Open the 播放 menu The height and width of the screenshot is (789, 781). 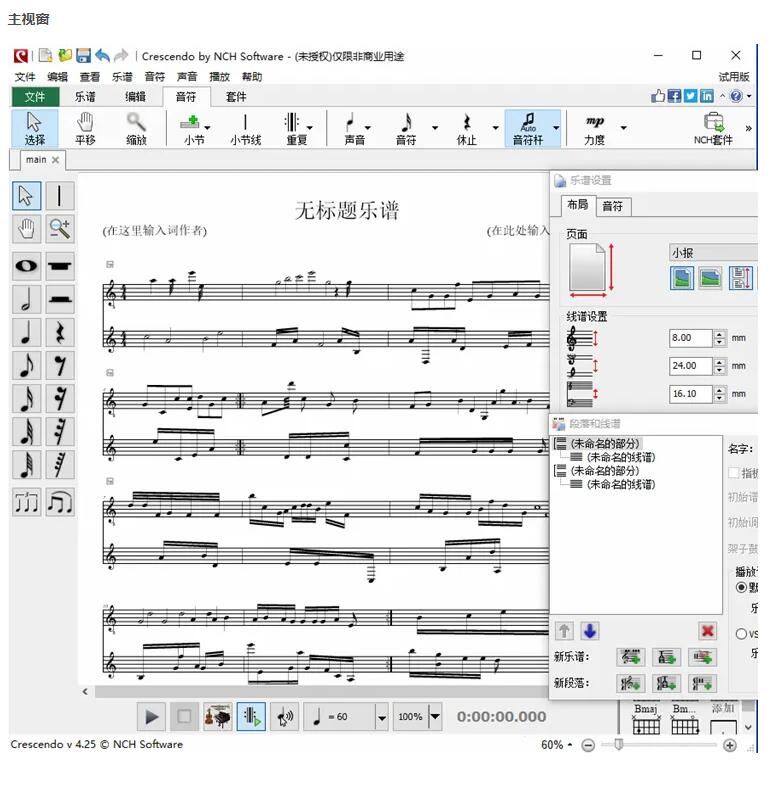point(219,77)
